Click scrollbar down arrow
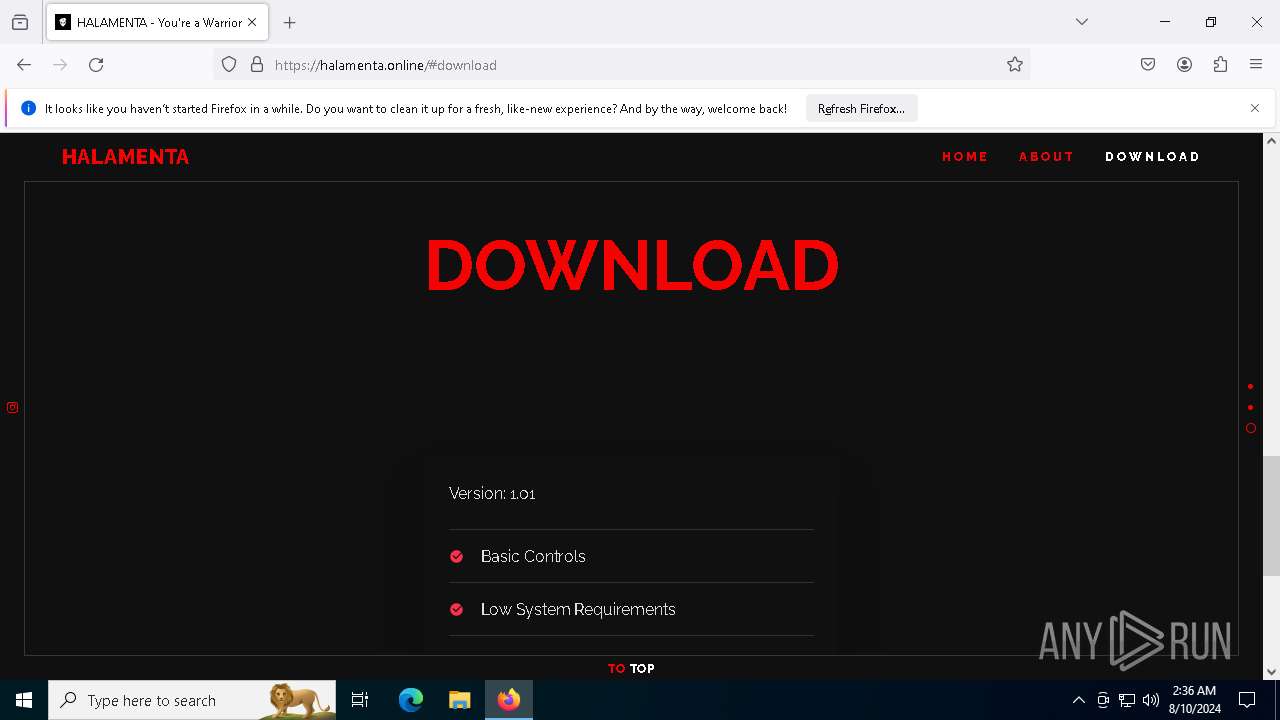This screenshot has height=720, width=1280. (x=1271, y=672)
